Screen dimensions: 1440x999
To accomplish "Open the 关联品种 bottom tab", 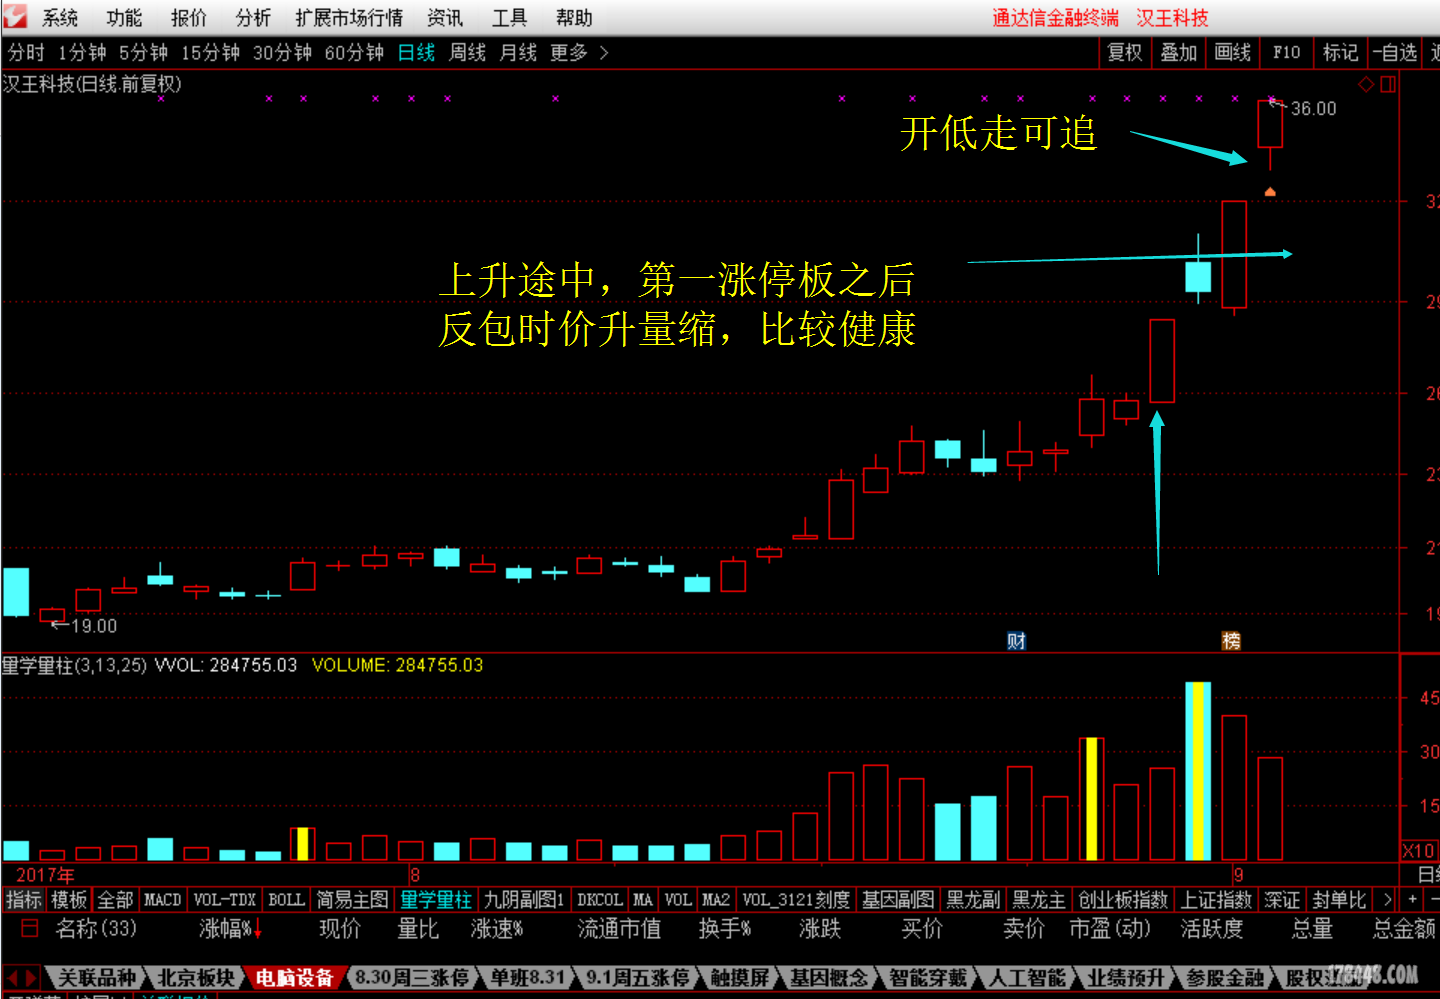I will (96, 977).
